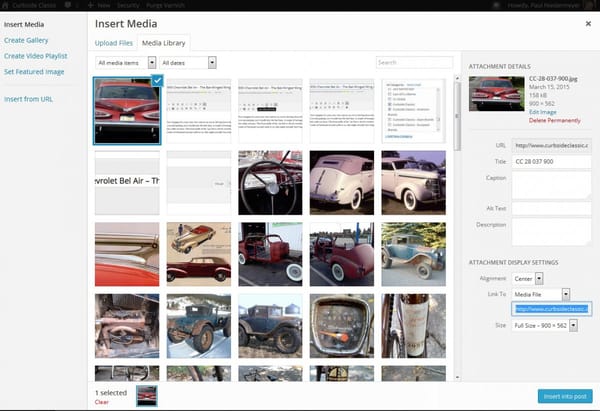Select the steering wheel dashboard thumbnail

(x=270, y=183)
